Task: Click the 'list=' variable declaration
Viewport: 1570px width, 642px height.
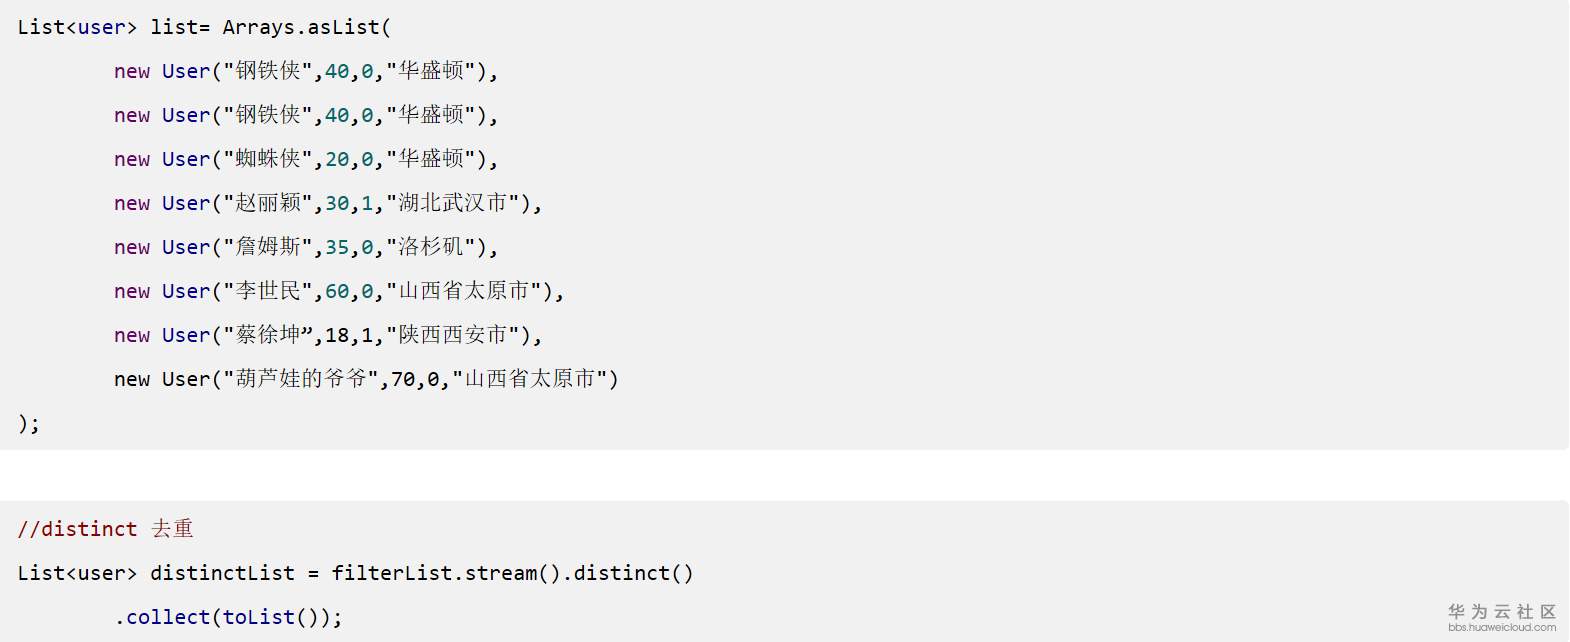Action: pyautogui.click(x=180, y=27)
